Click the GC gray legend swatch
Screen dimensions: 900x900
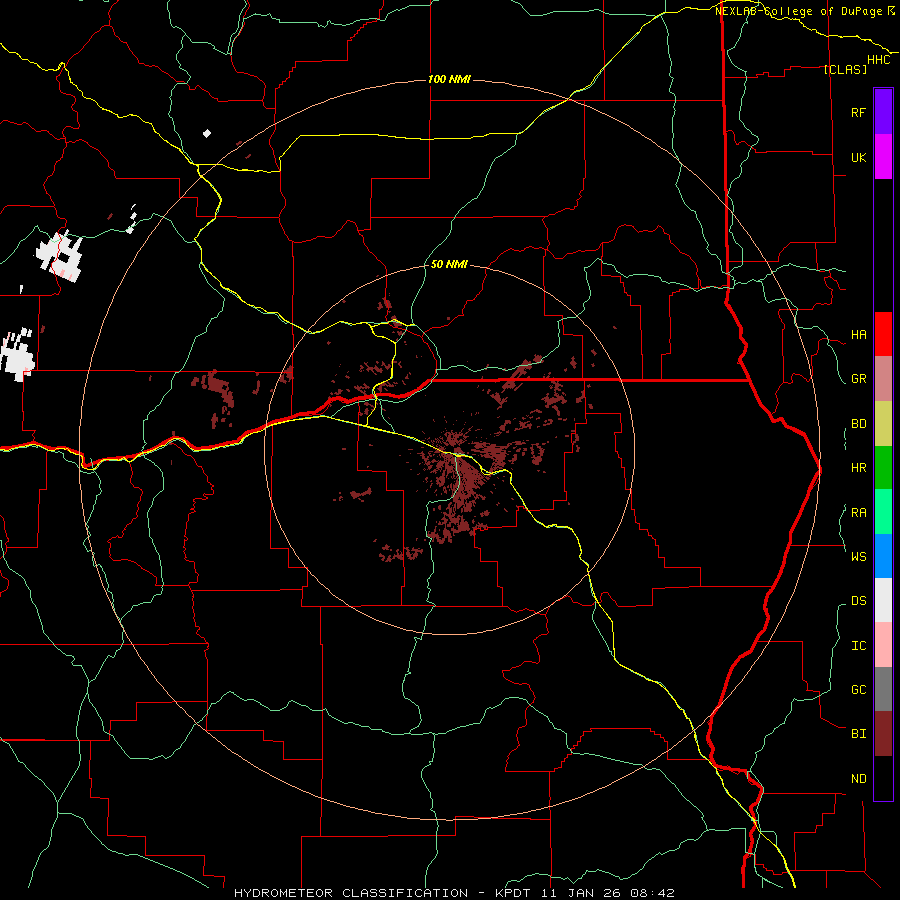coord(883,689)
